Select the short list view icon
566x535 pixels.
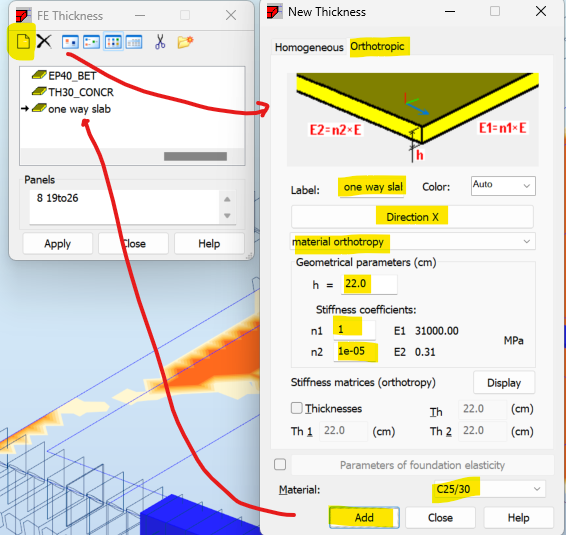click(113, 42)
